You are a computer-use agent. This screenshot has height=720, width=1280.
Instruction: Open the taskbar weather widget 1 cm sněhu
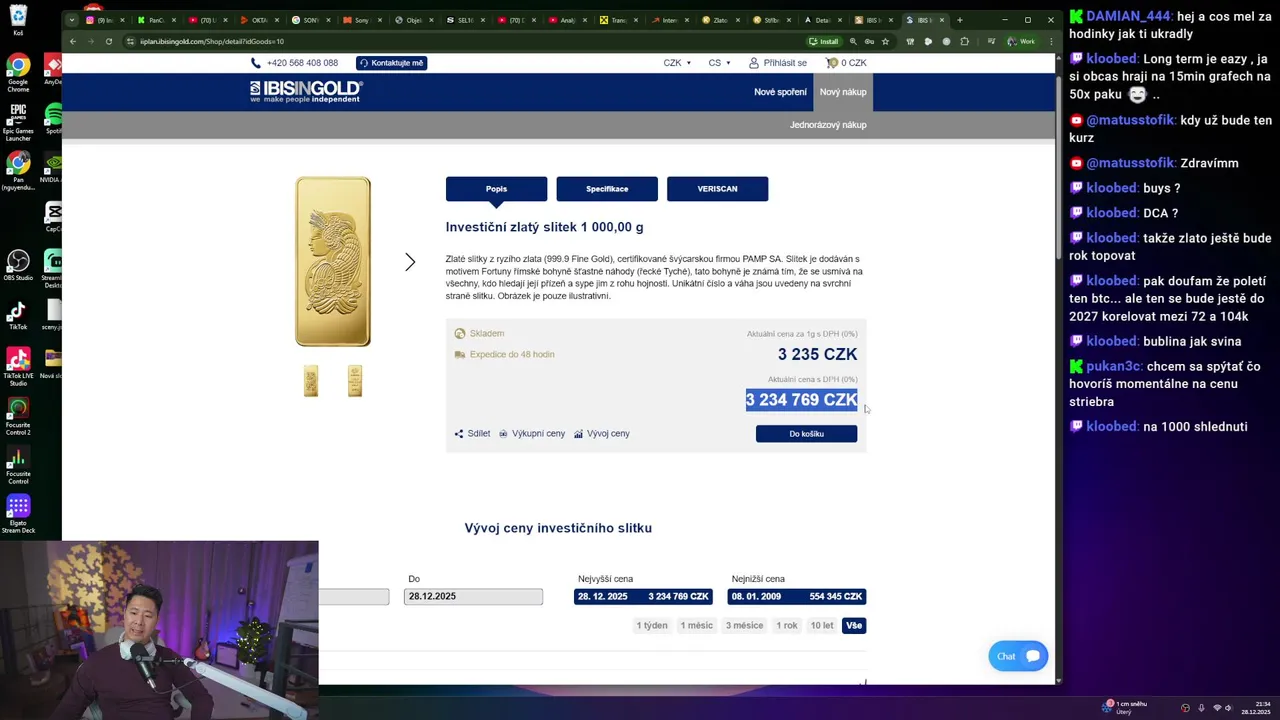(x=1125, y=707)
